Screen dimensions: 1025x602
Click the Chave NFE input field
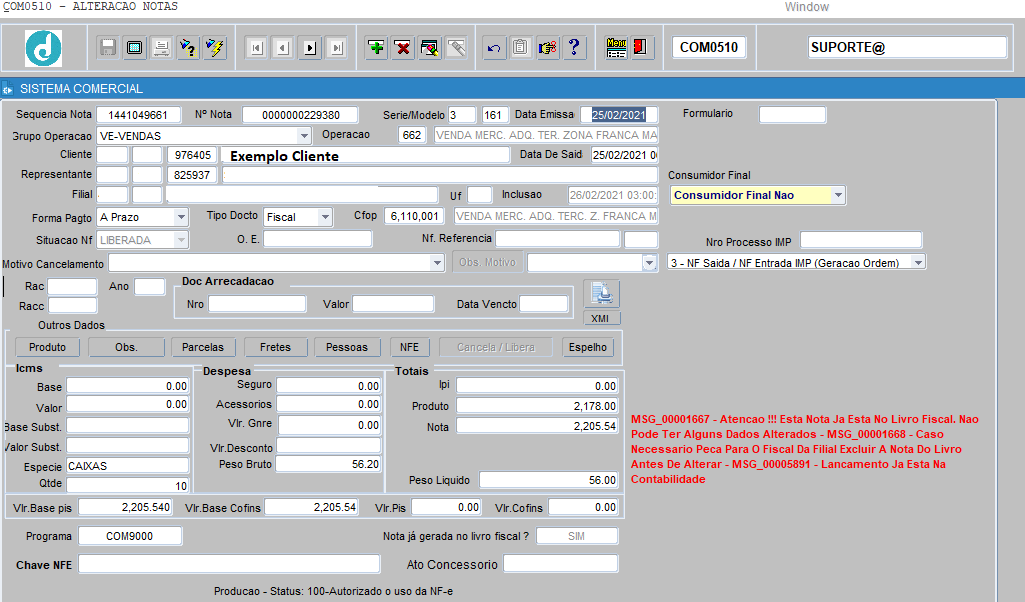tap(229, 564)
